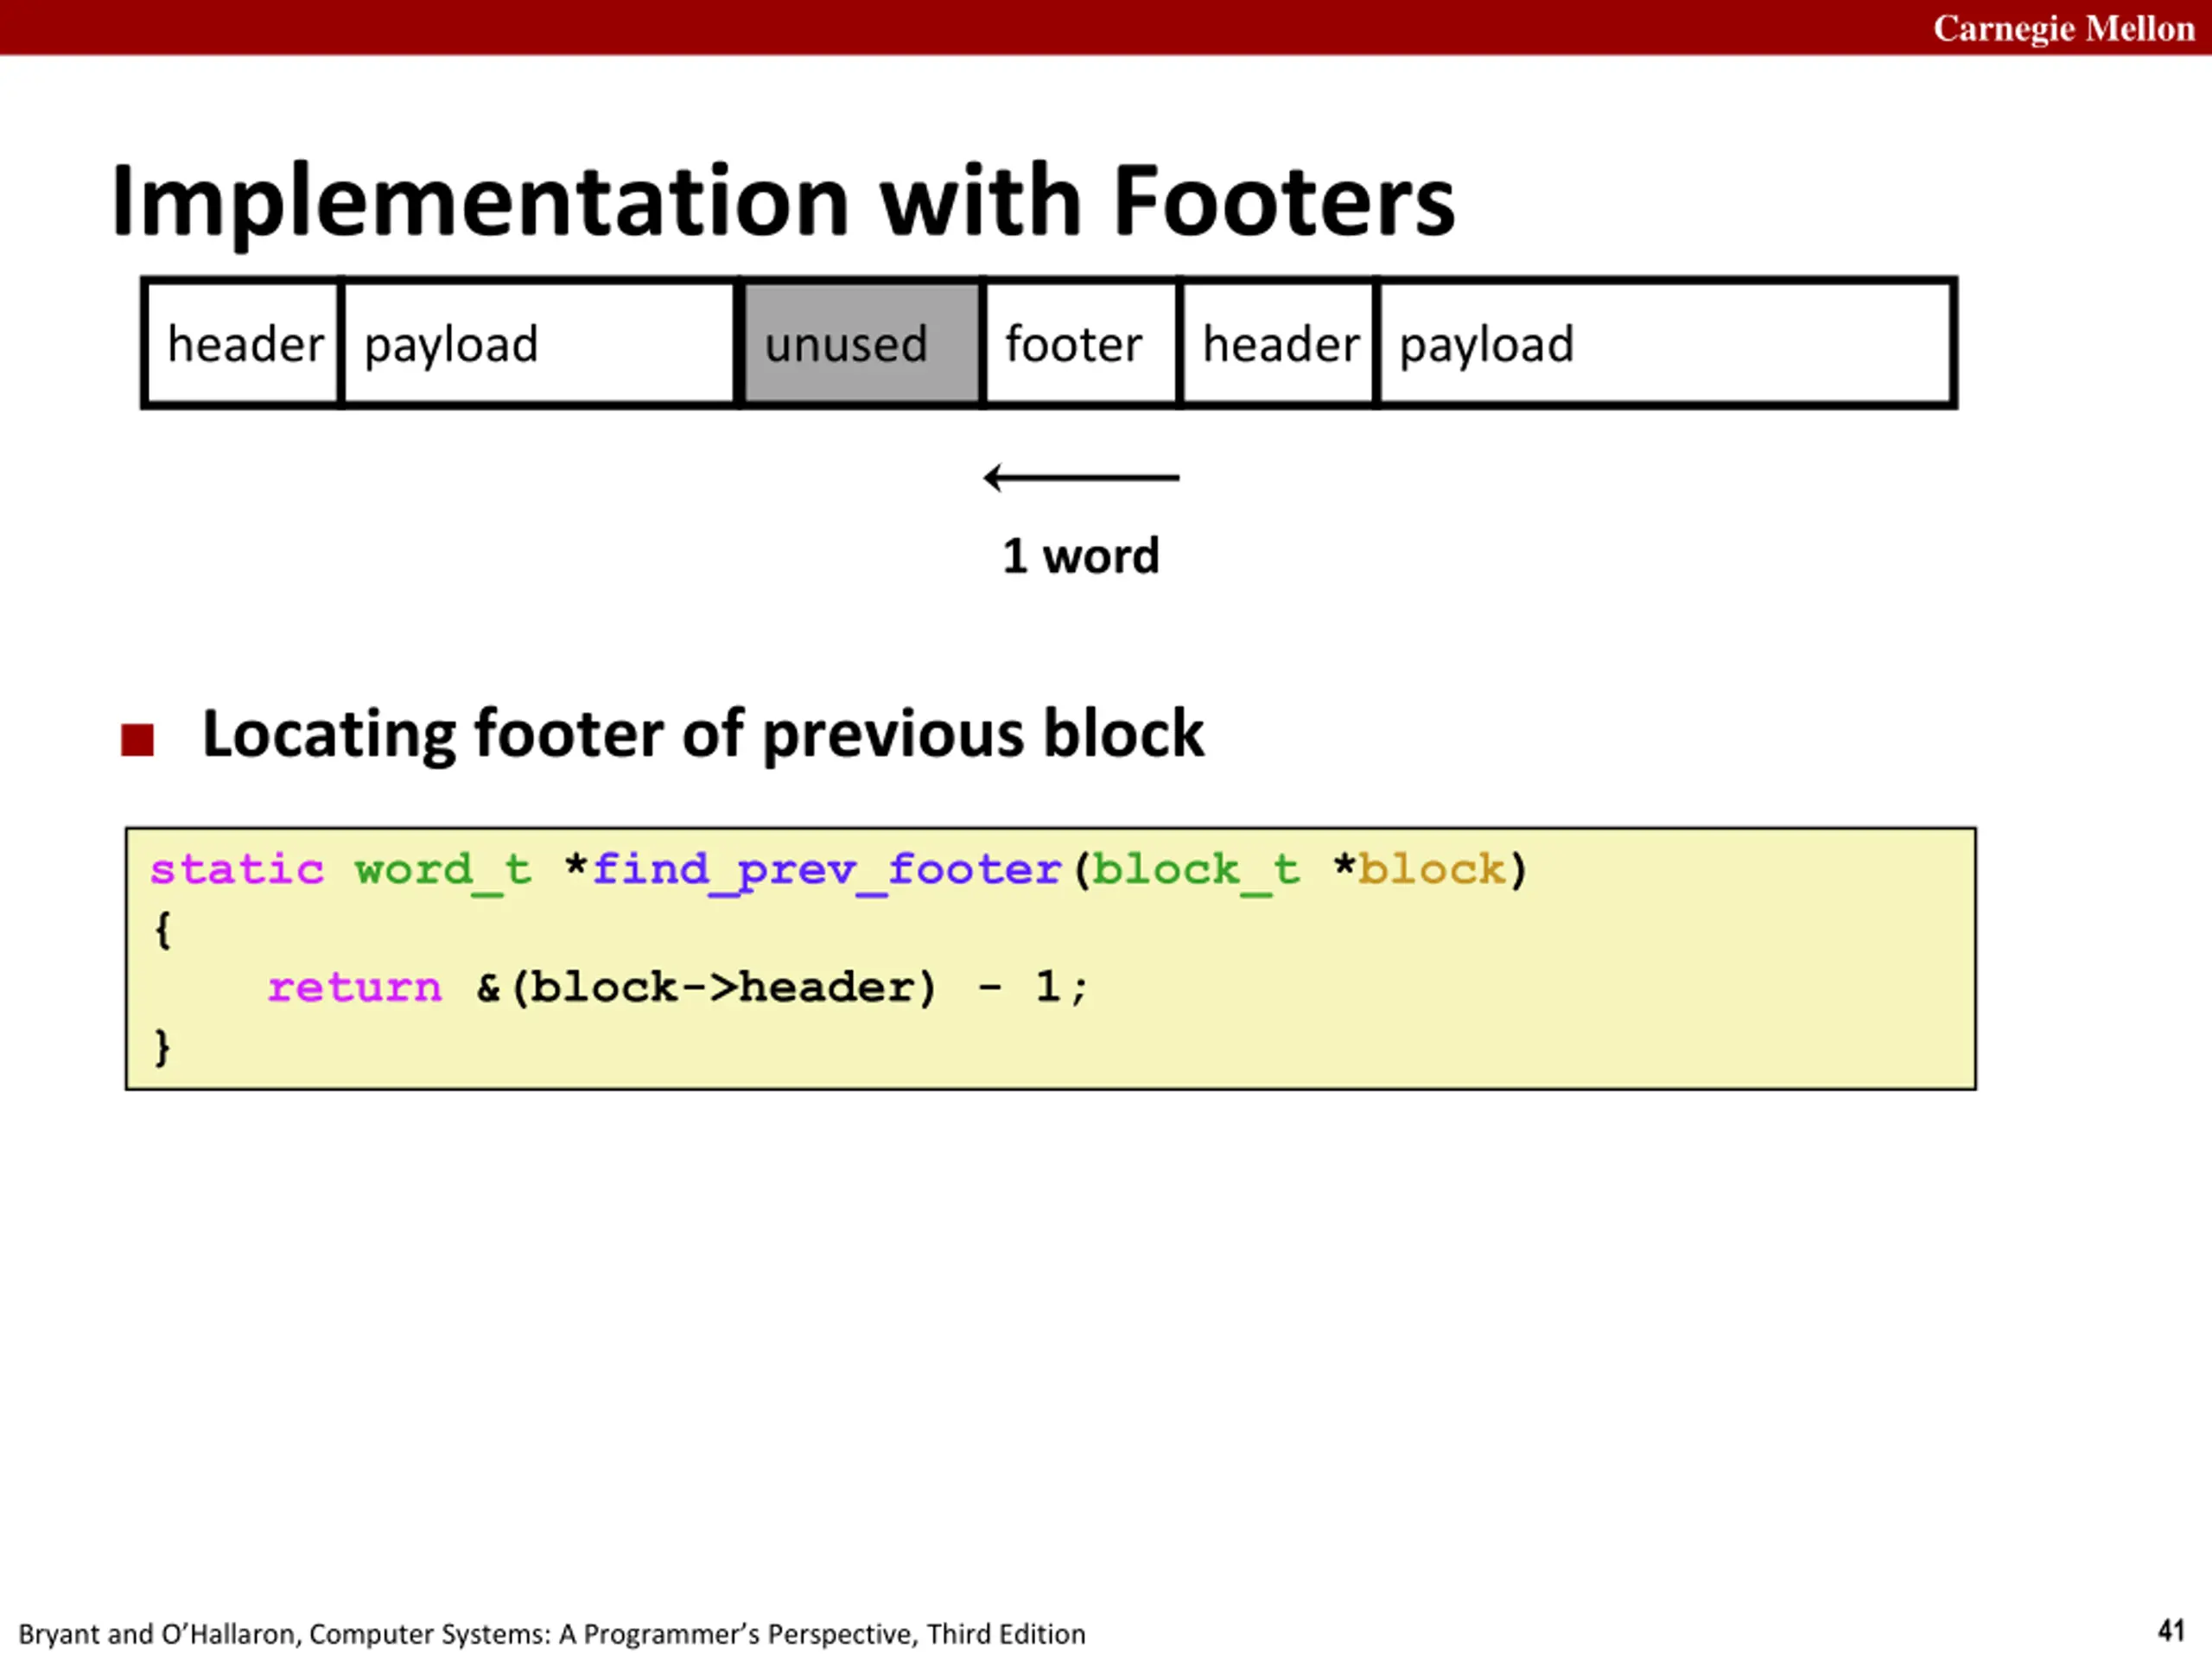Image resolution: width=2212 pixels, height=1659 pixels.
Task: Click the slide number 41
Action: point(2171,1630)
